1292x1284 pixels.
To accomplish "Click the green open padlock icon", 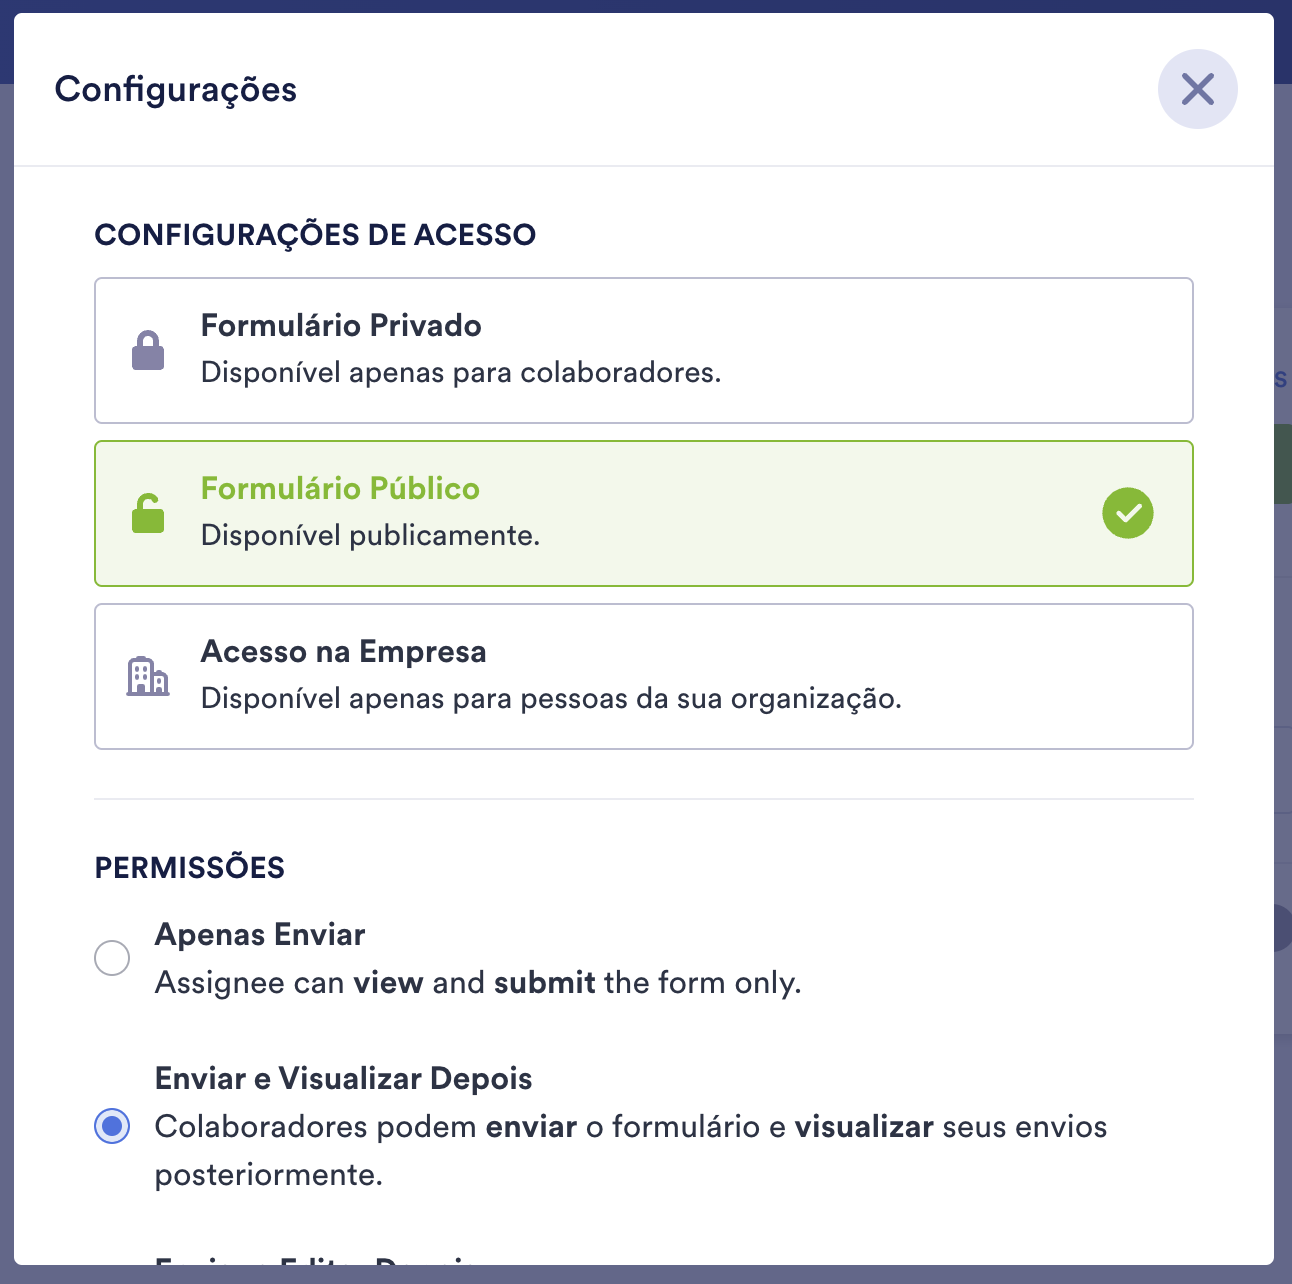I will 148,514.
